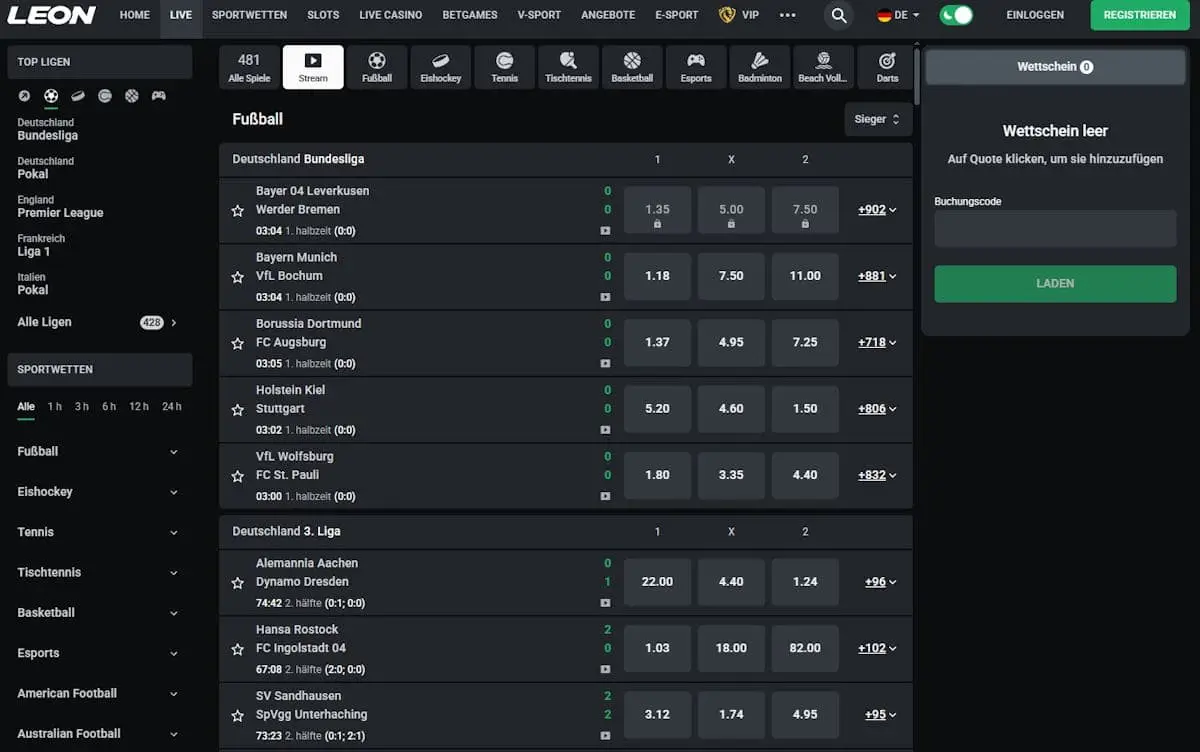This screenshot has width=1200, height=752.
Task: Open stream icon for Bayern Munich match
Action: pos(605,297)
